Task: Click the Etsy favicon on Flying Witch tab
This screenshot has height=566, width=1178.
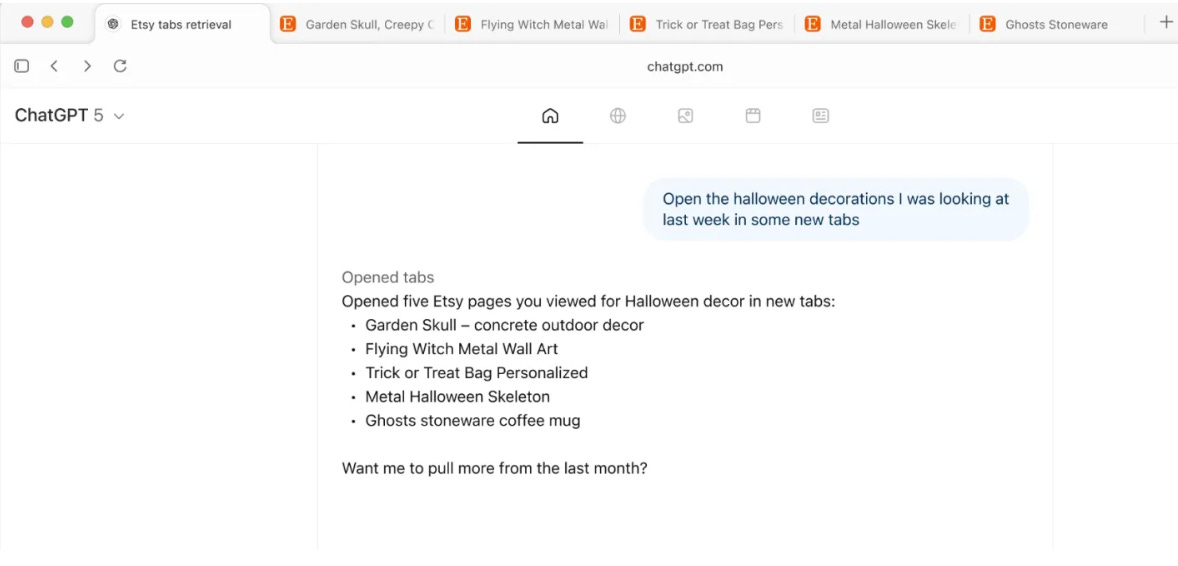Action: click(x=464, y=24)
